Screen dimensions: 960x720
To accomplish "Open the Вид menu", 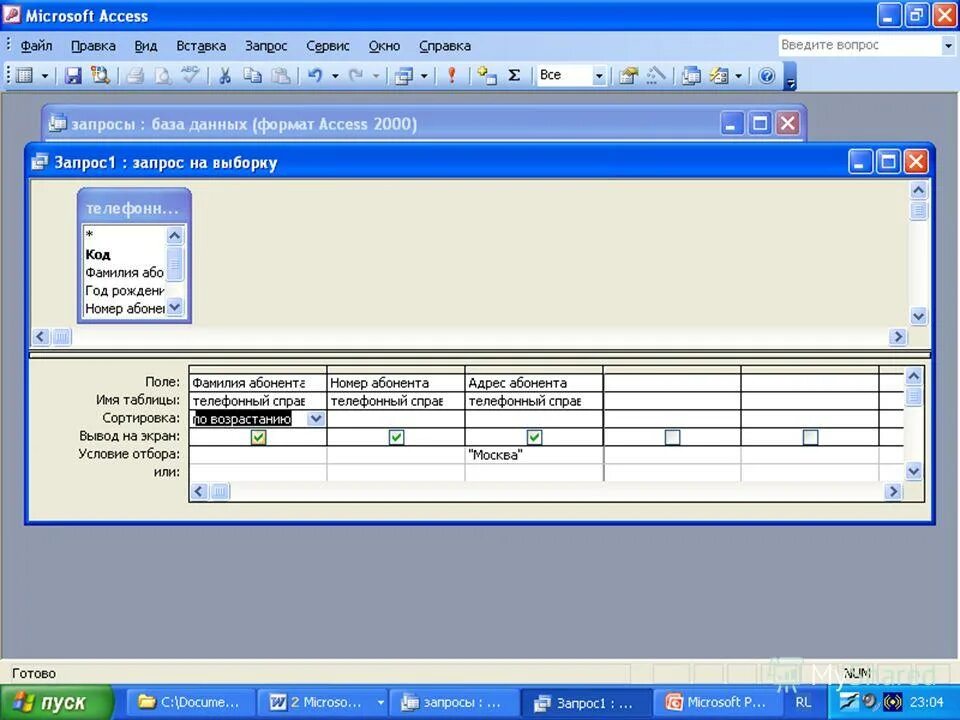I will pos(146,46).
